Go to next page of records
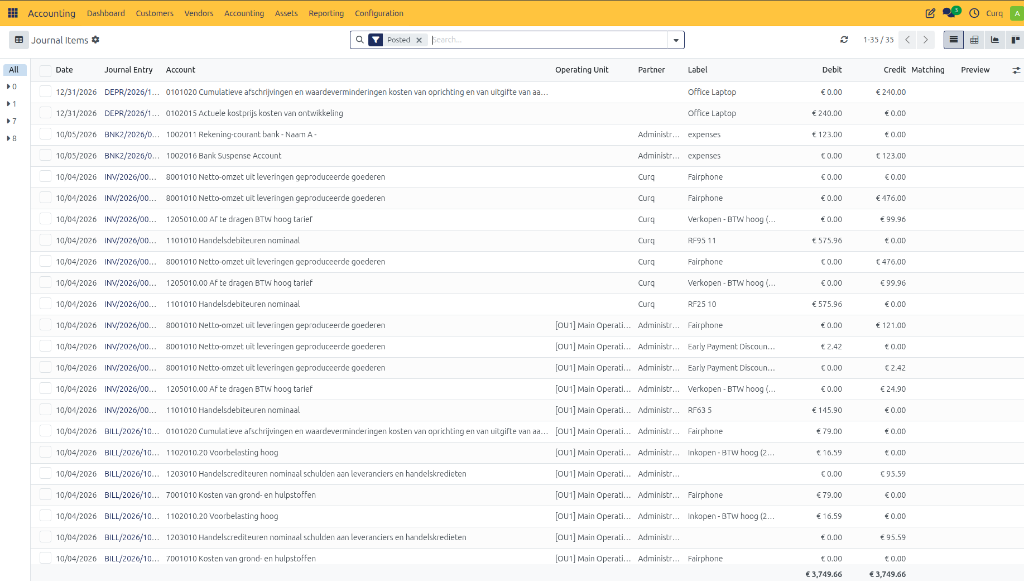The width and height of the screenshot is (1024, 581). click(x=925, y=40)
